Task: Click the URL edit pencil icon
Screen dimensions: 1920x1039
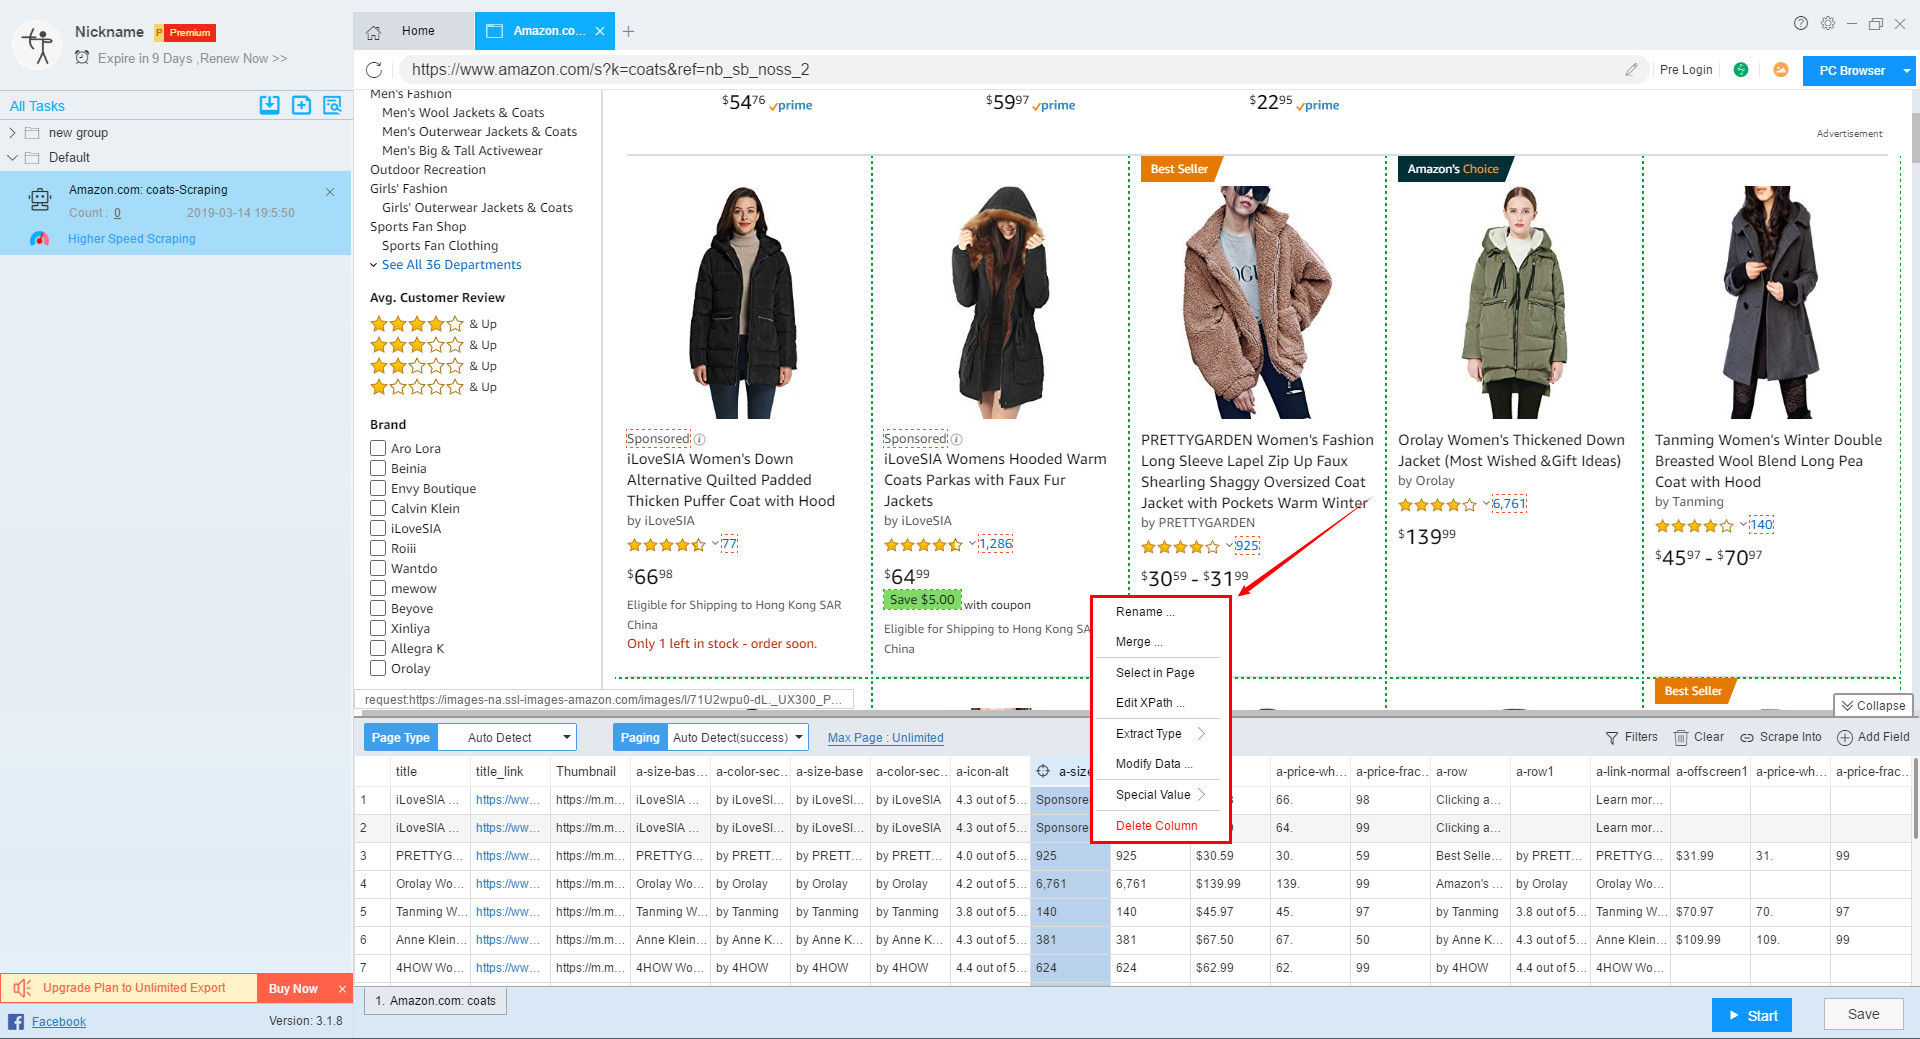Action: pos(1631,70)
